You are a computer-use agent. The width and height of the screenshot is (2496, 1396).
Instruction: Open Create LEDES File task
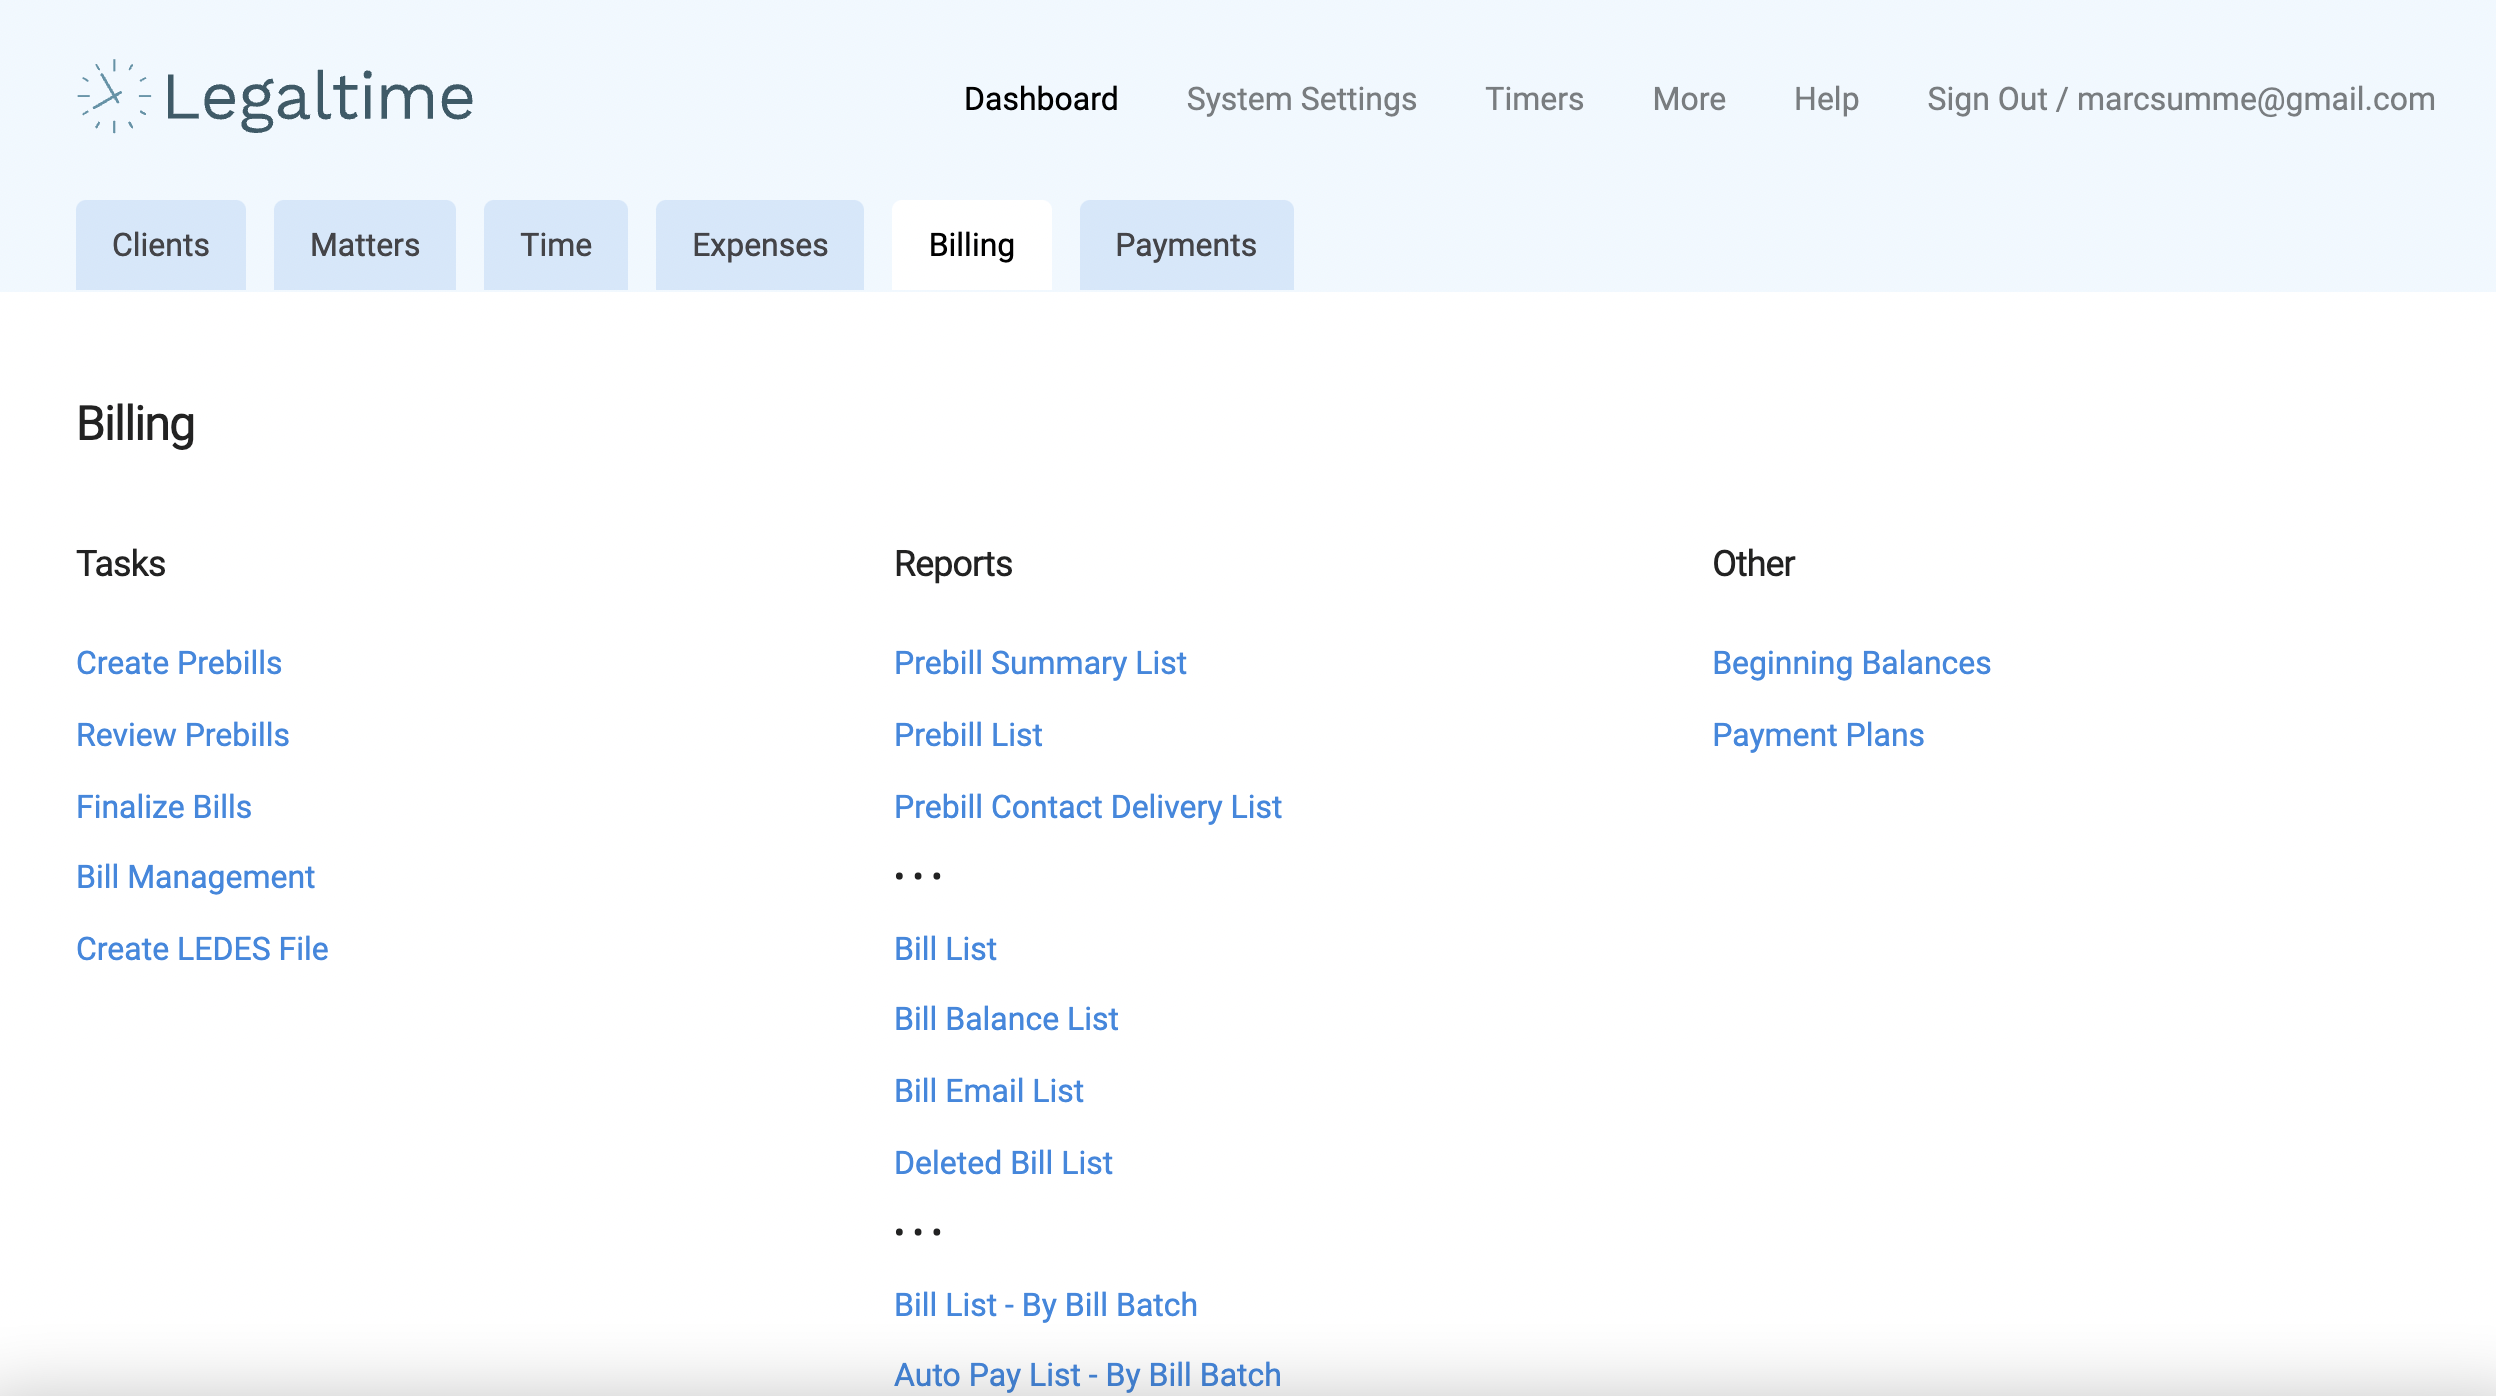coord(202,949)
